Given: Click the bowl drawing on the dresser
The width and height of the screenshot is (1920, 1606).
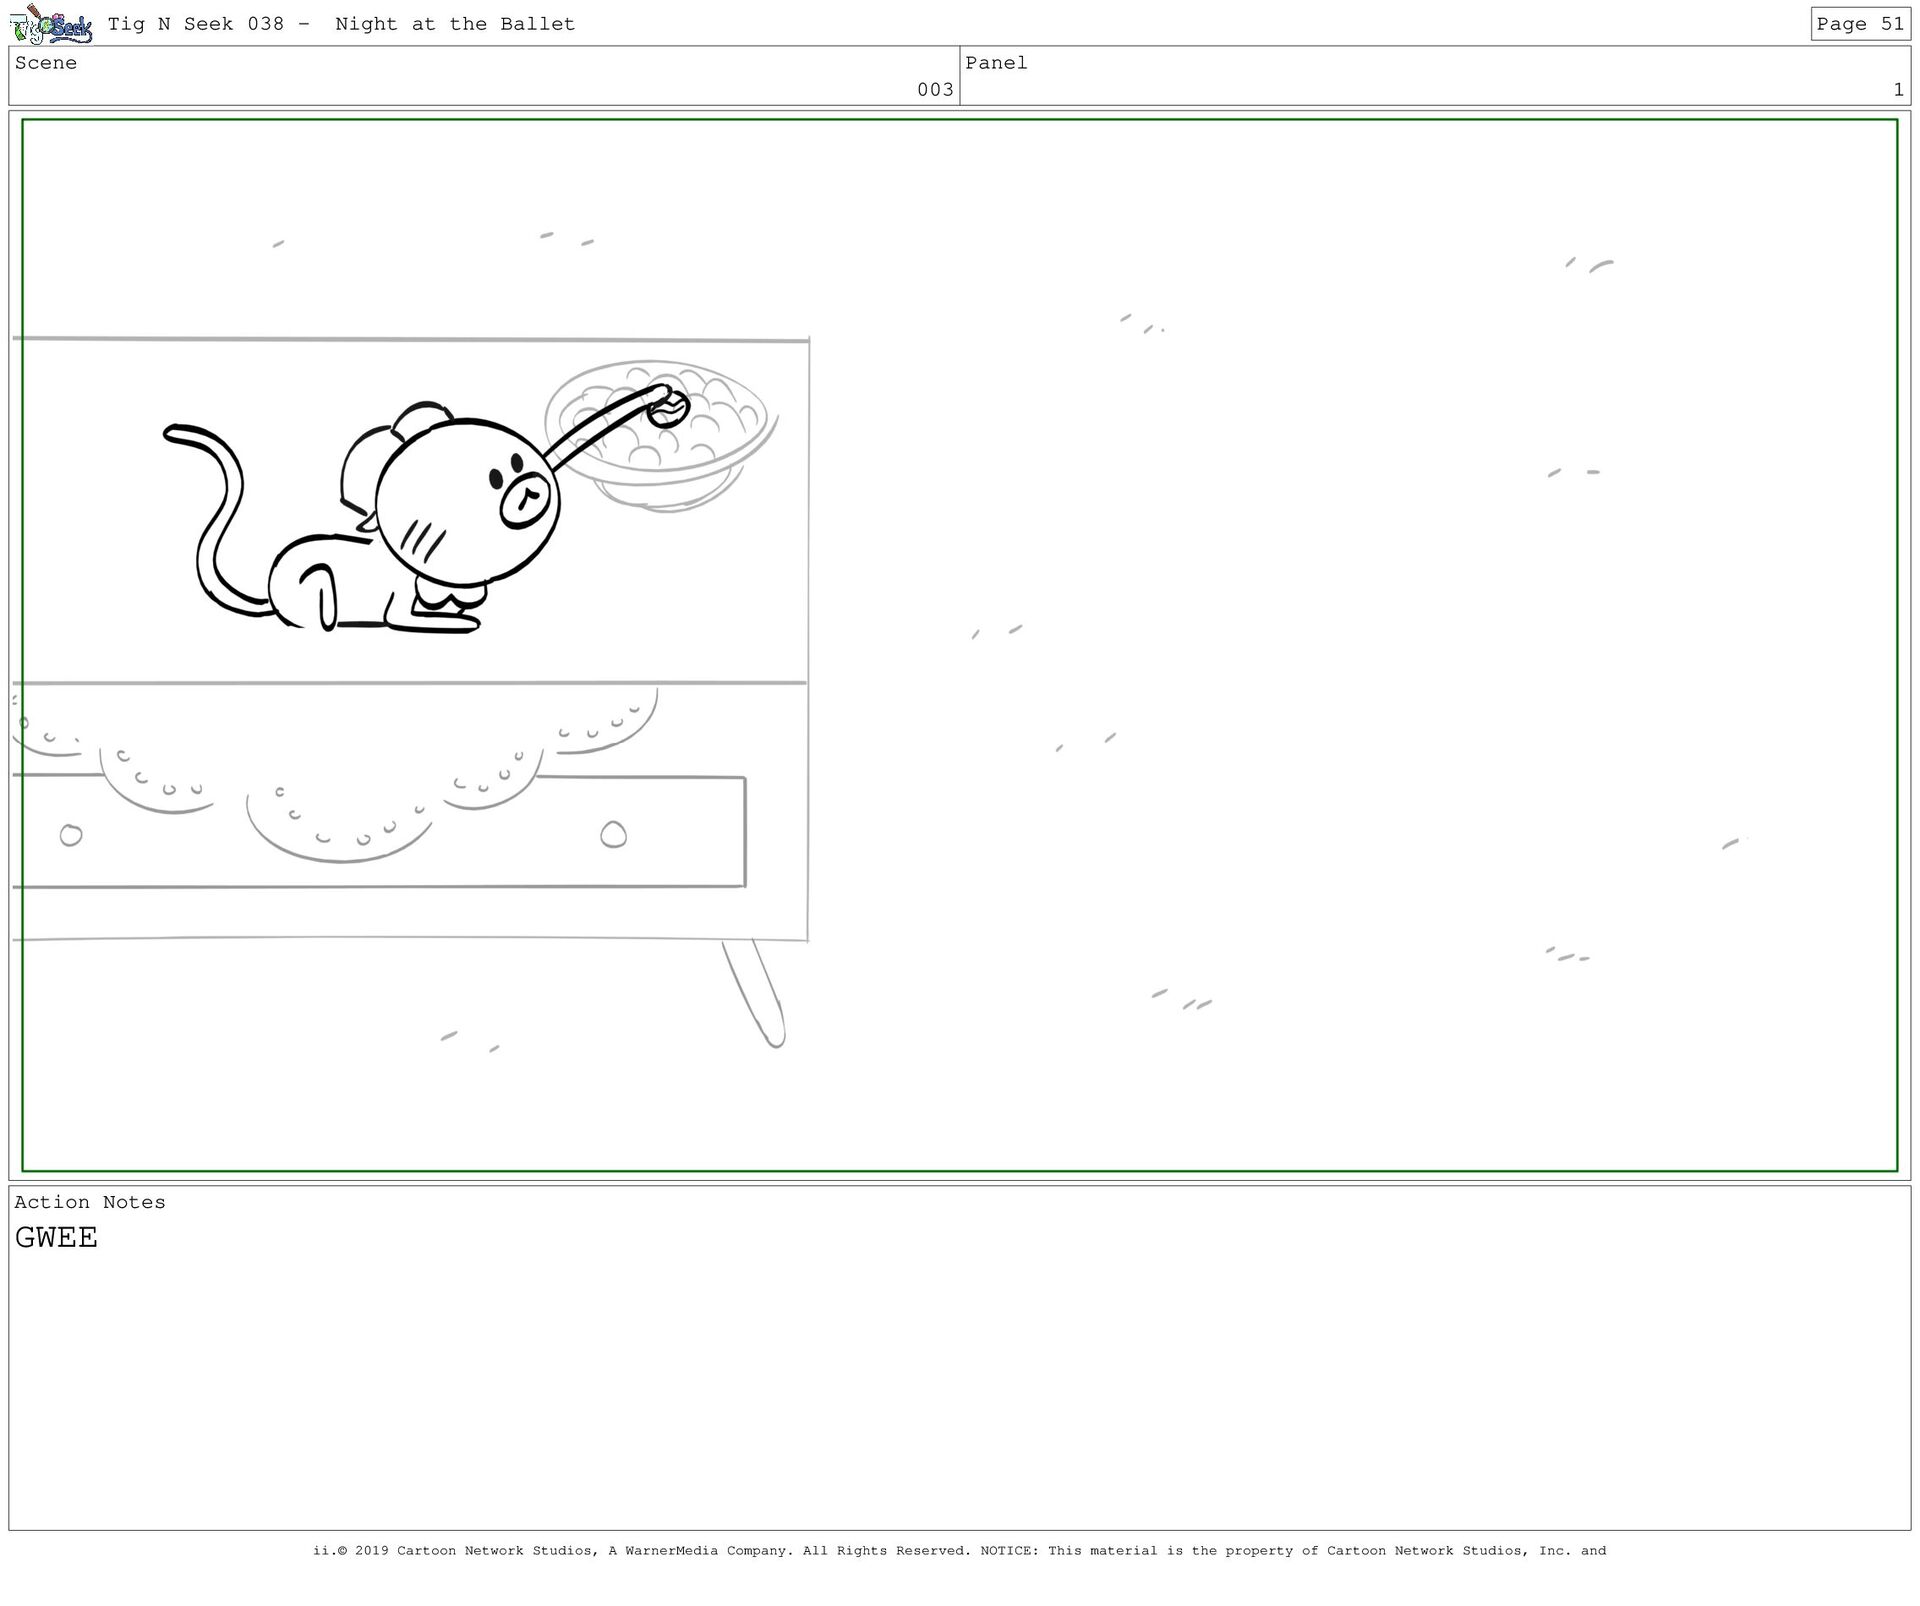Looking at the screenshot, I should 660,436.
